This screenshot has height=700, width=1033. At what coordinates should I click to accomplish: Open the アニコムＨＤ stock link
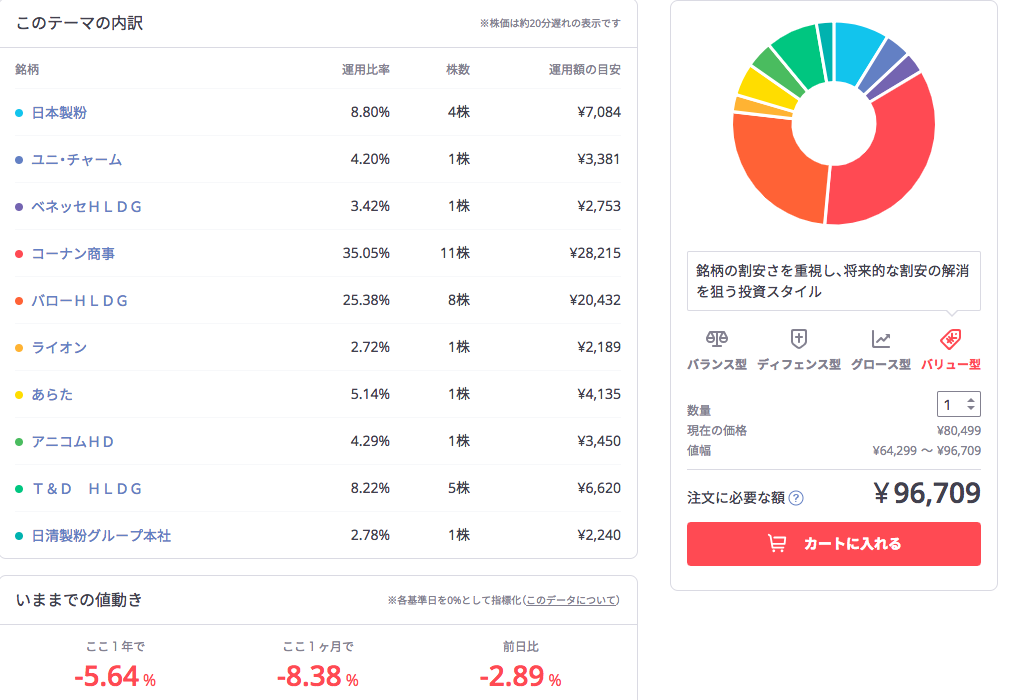coord(72,442)
